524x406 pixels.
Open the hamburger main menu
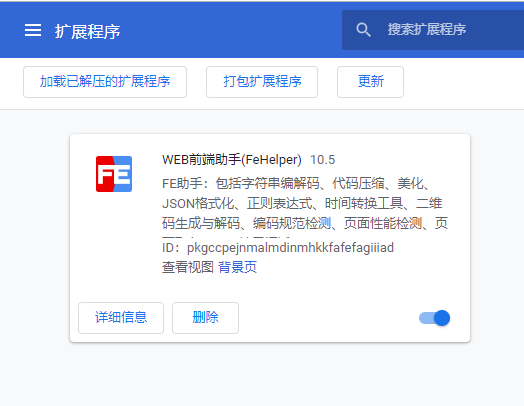point(33,30)
